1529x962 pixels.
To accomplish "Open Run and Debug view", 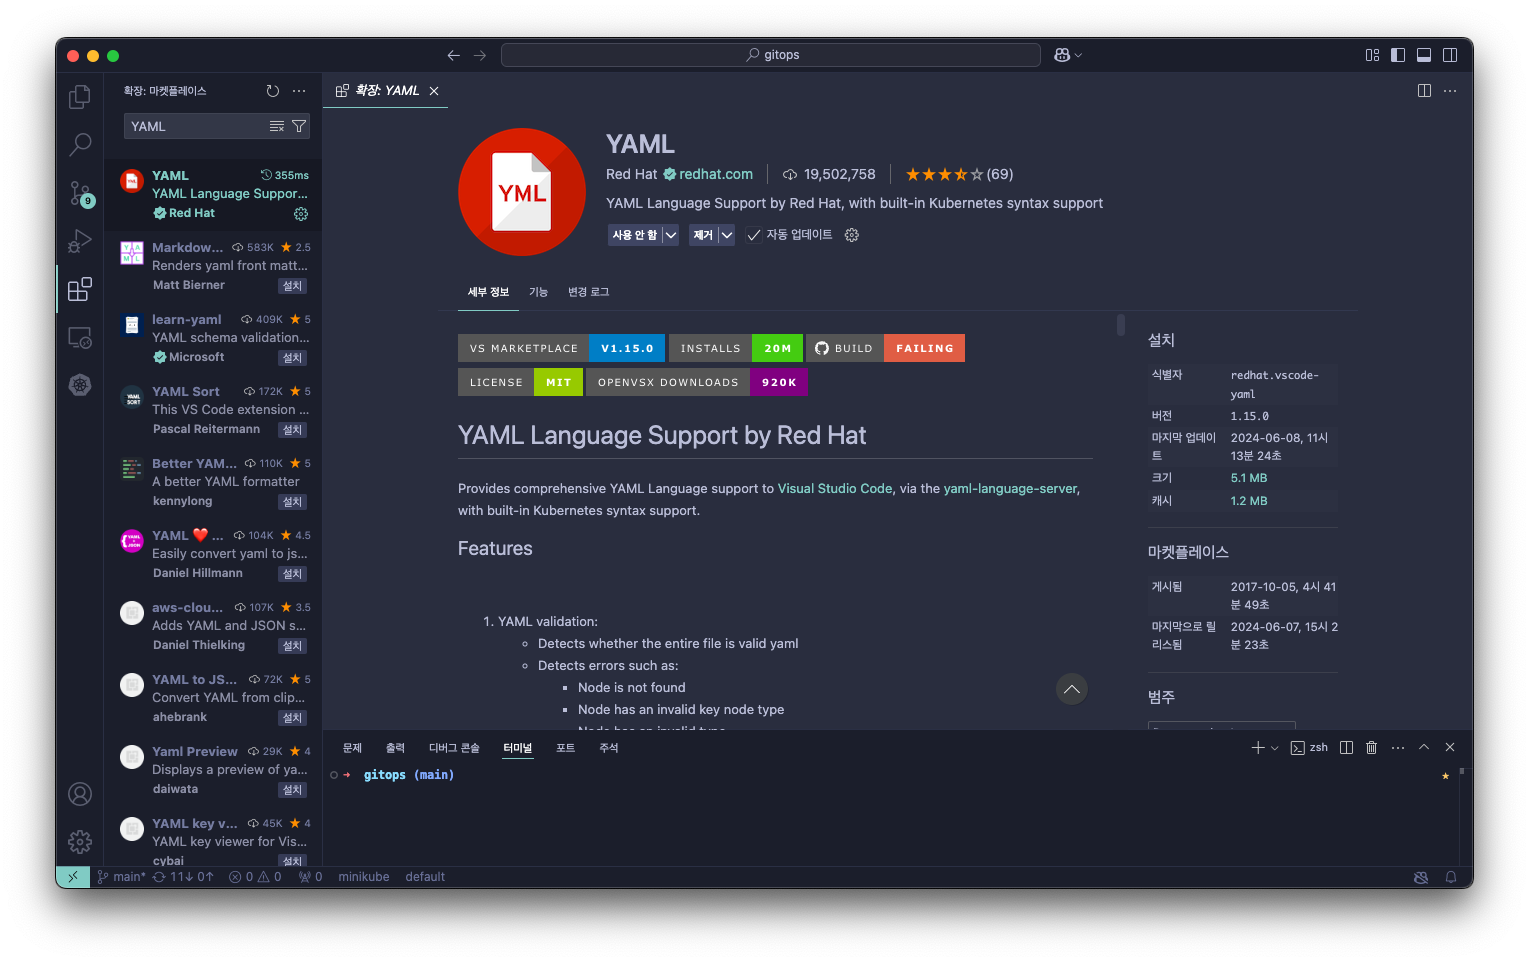I will (80, 241).
